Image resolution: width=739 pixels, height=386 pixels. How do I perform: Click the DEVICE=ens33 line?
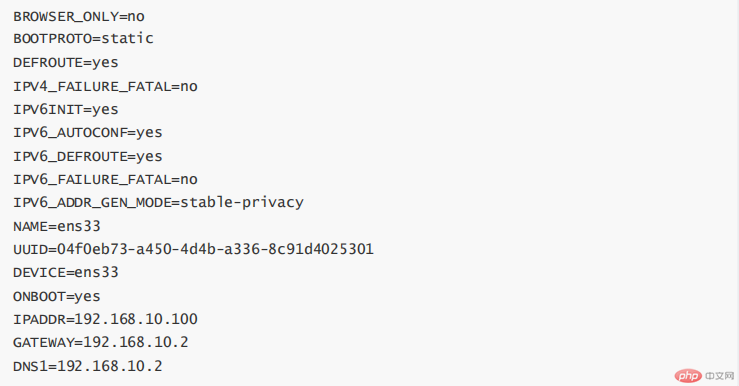(66, 272)
